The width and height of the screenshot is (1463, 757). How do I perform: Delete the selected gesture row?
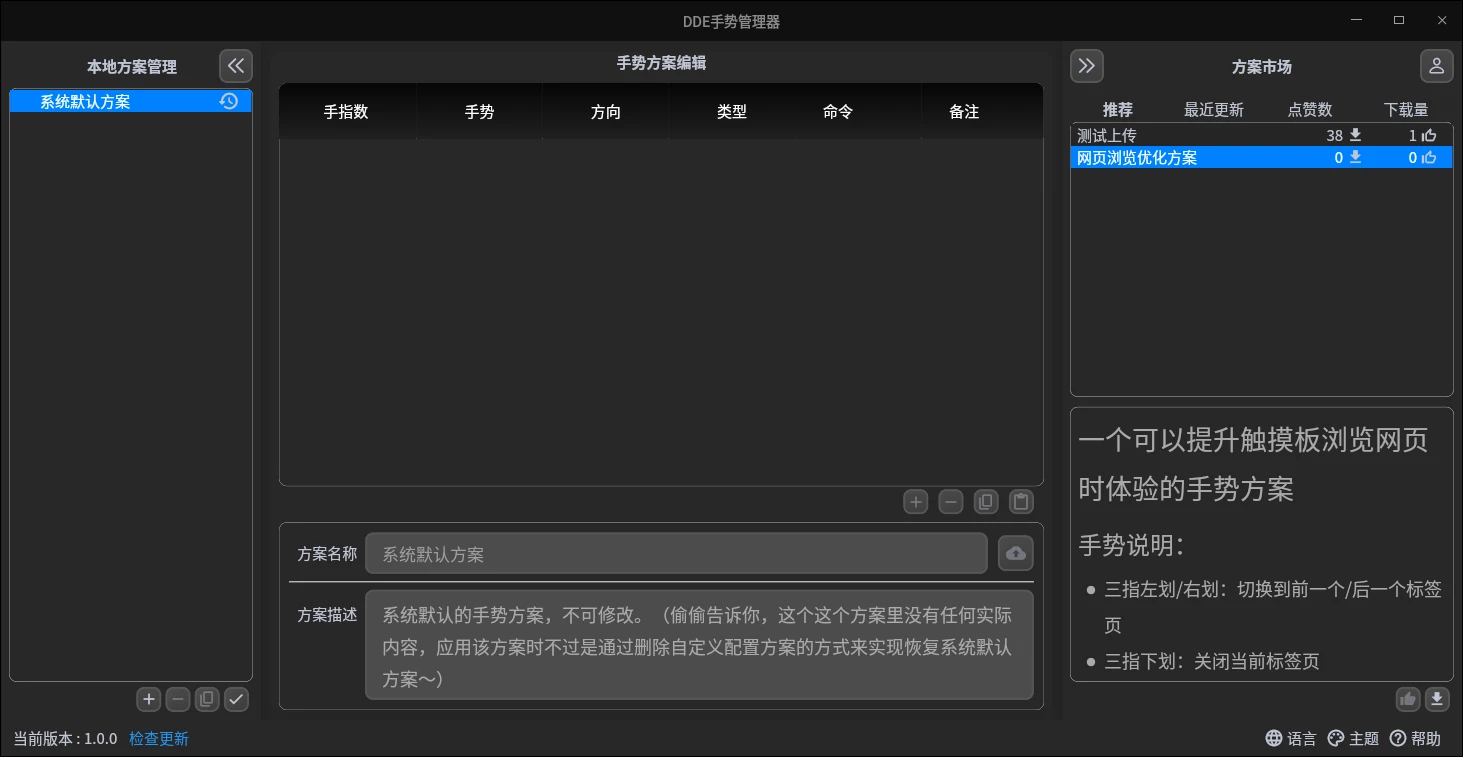pyautogui.click(x=951, y=502)
